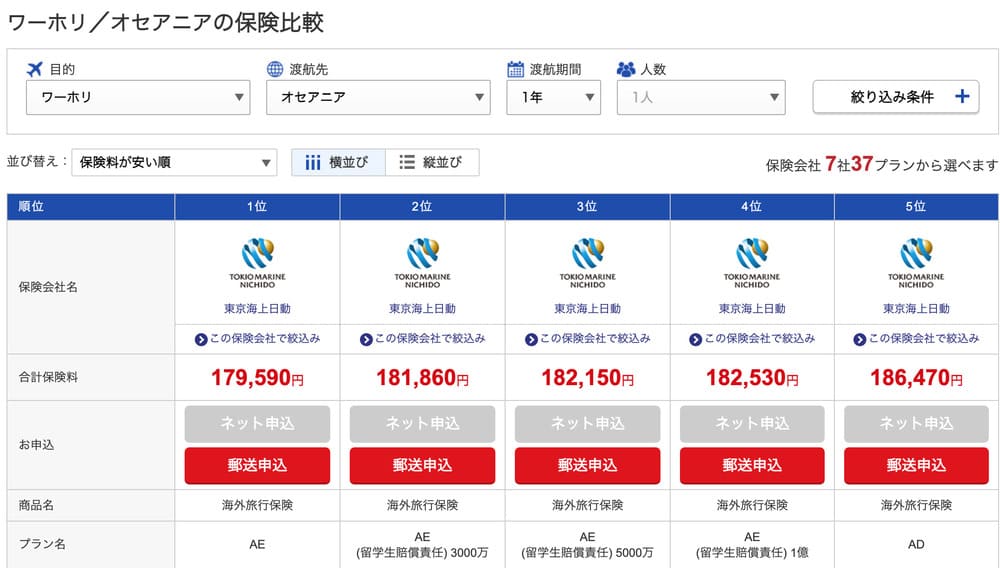1000x568 pixels.
Task: Open 東京海上日動 link in the 3位 column
Action: pos(587,309)
